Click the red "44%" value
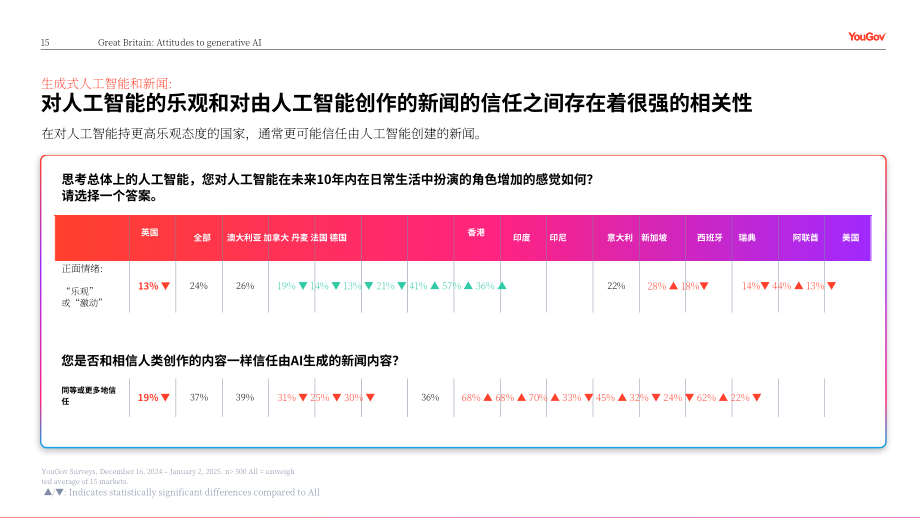Image resolution: width=920 pixels, height=518 pixels. tap(782, 286)
